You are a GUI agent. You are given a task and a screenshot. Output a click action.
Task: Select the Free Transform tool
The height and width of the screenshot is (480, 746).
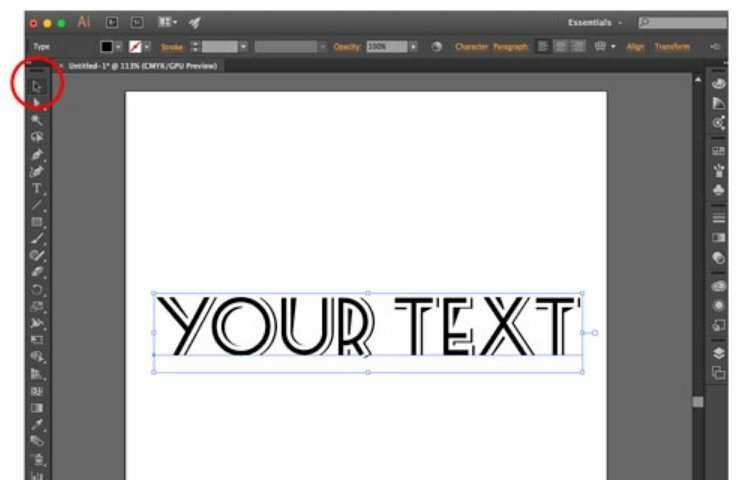pos(37,340)
